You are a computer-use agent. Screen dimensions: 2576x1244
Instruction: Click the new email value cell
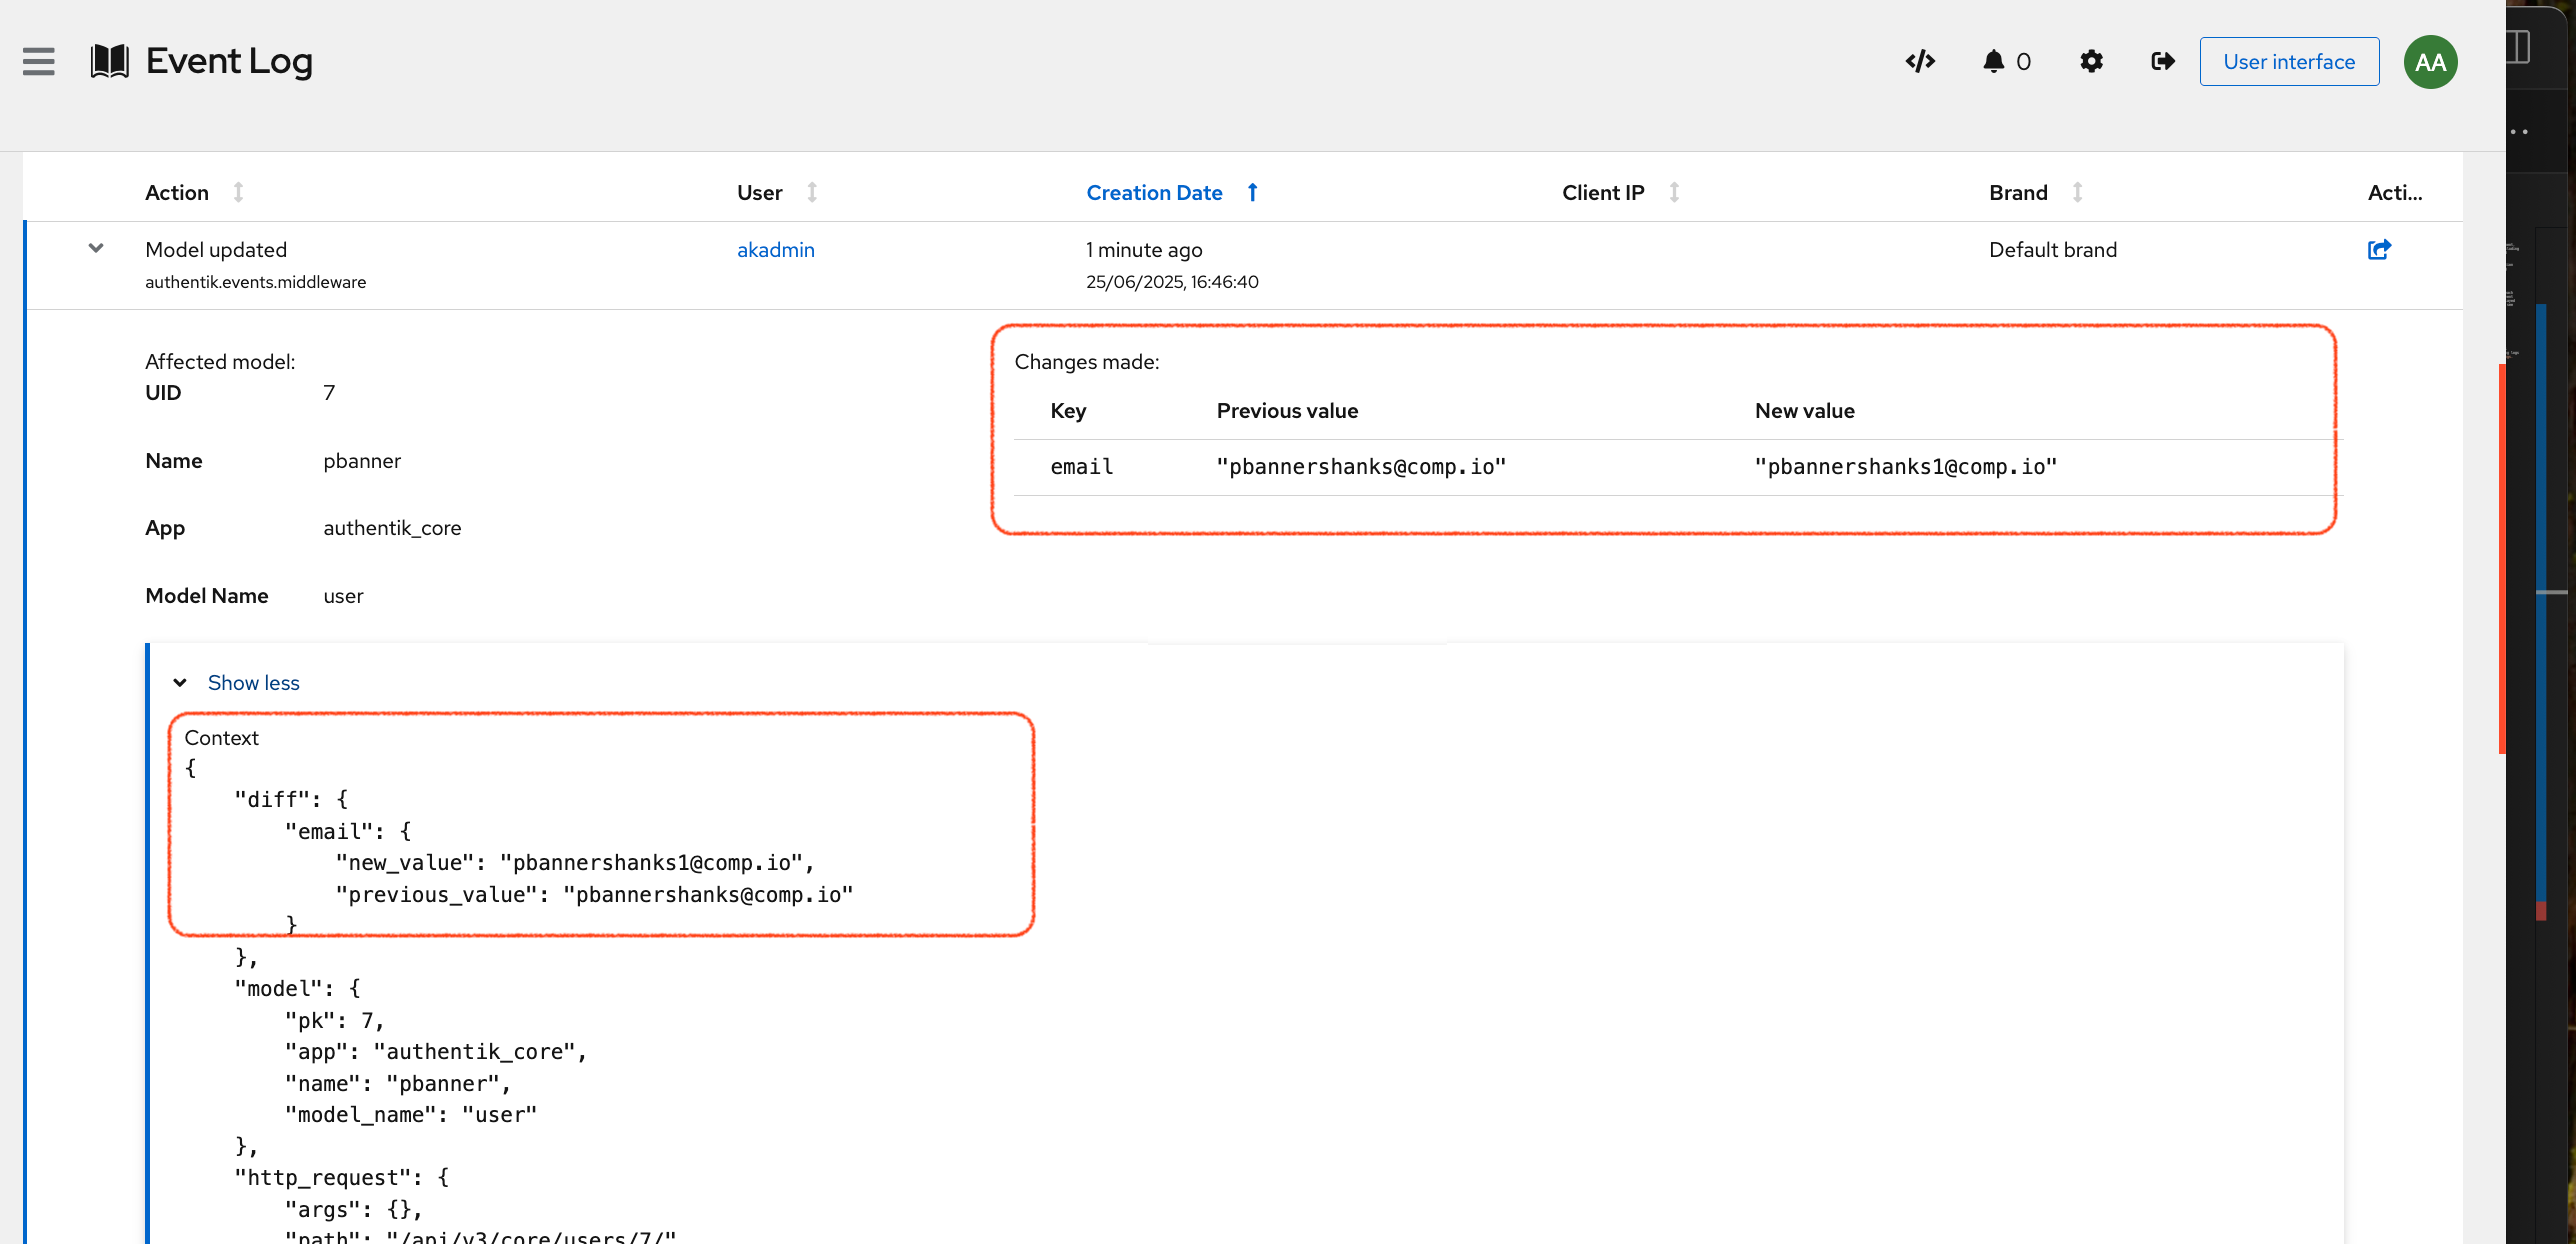tap(1905, 467)
